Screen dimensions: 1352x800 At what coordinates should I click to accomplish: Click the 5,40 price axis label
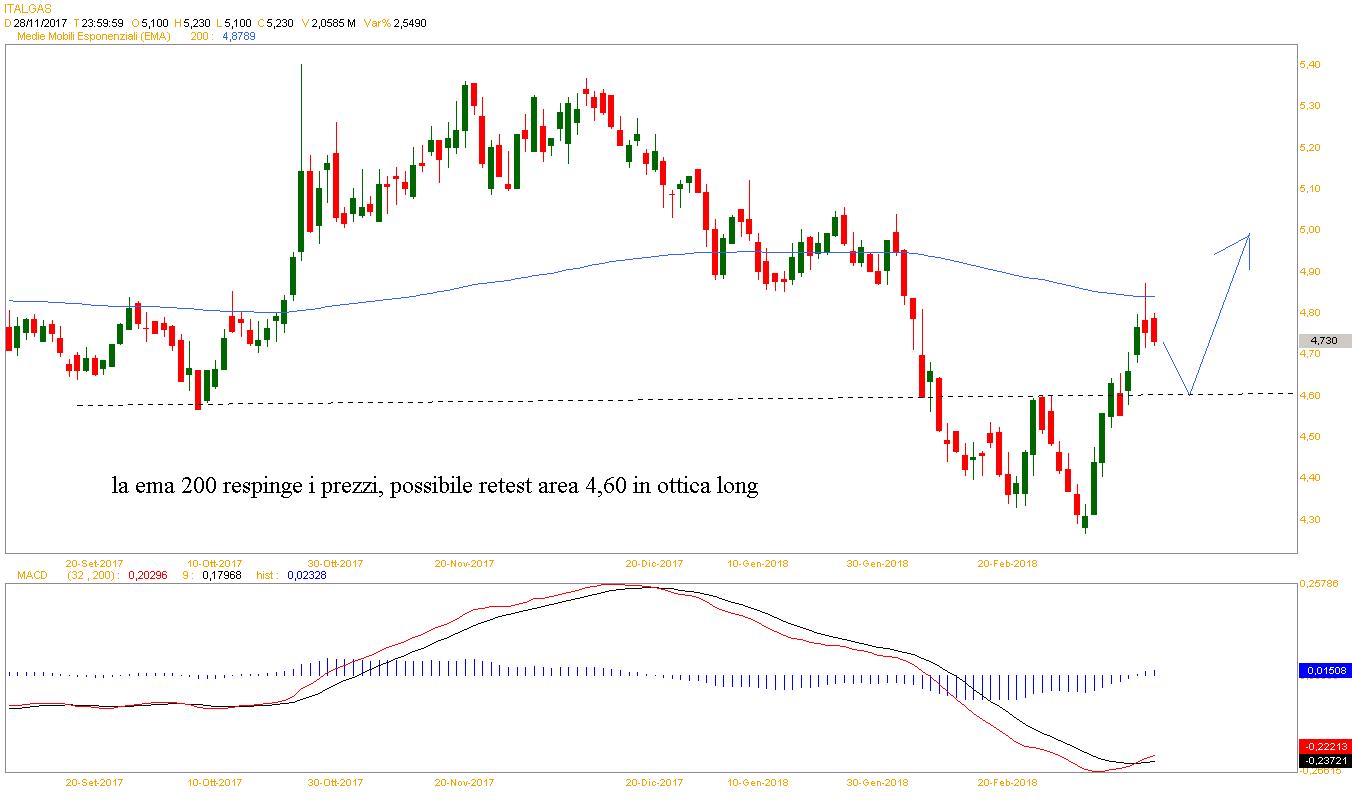tap(1309, 64)
